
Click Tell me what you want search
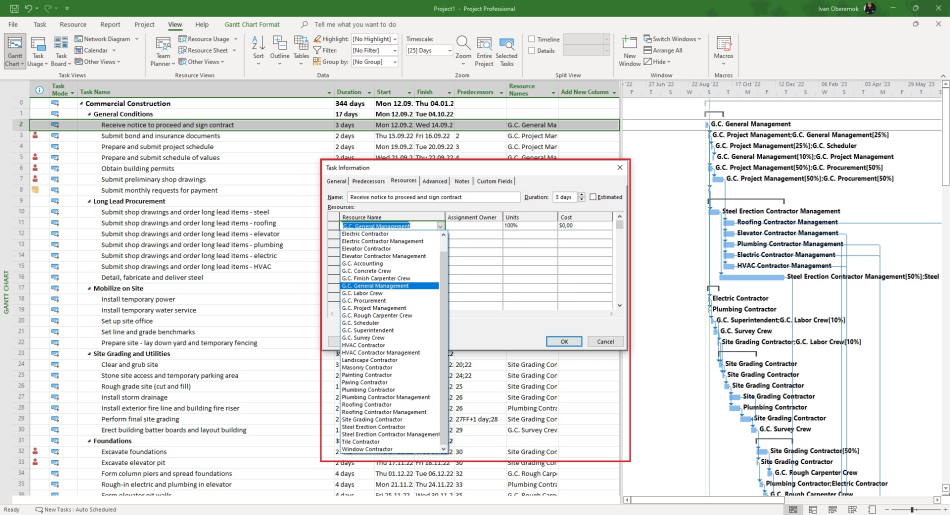coord(354,24)
